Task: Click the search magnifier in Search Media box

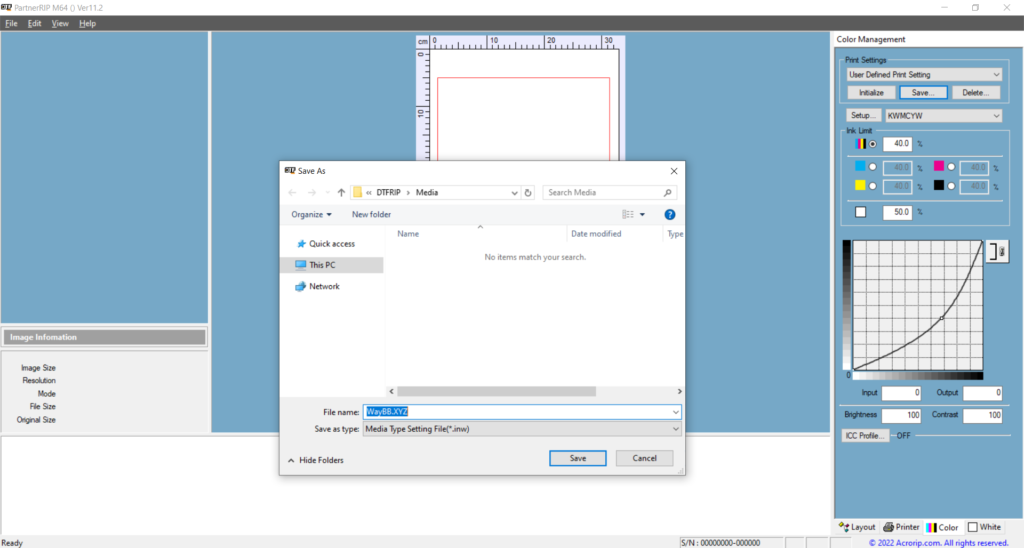Action: (x=668, y=192)
